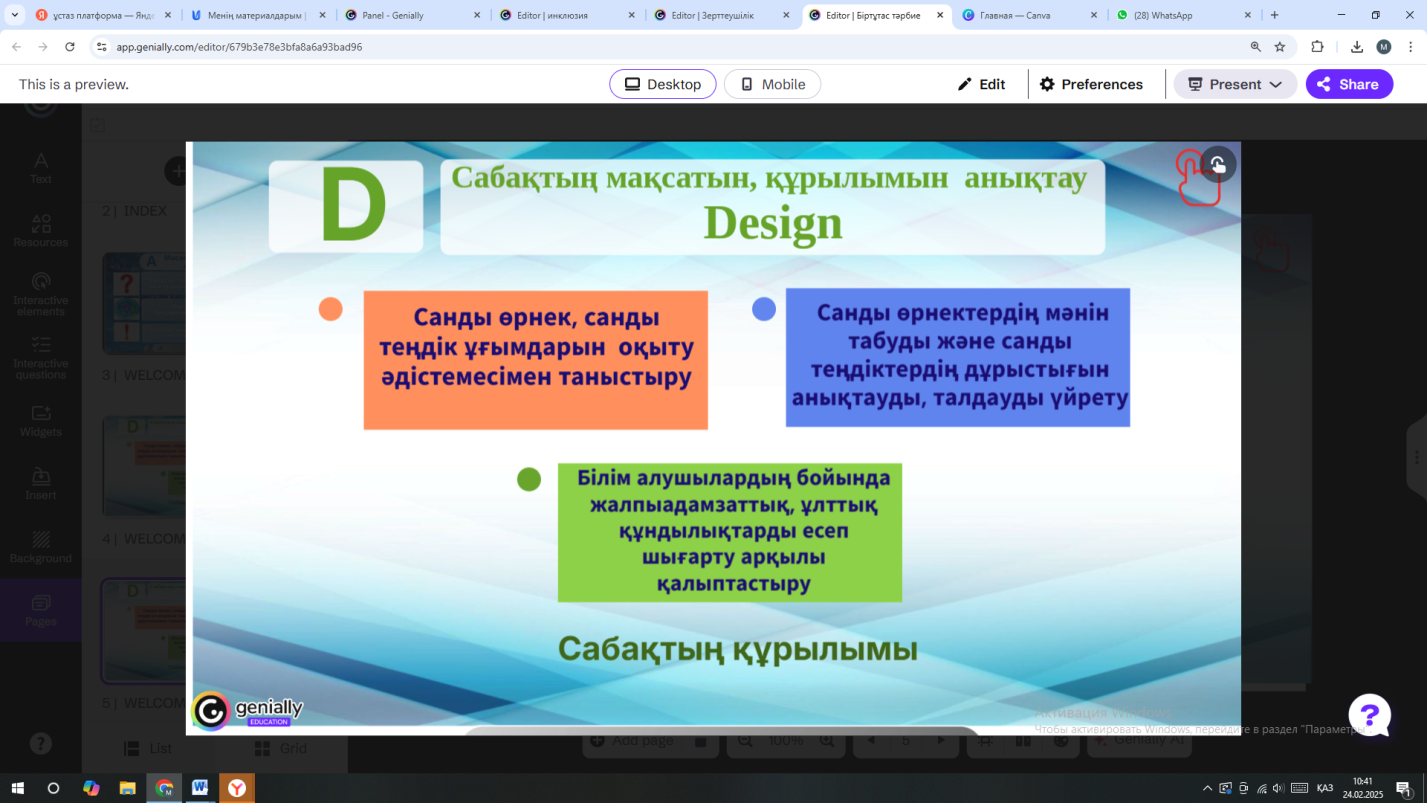The image size is (1427, 803).
Task: Open the Background panel
Action: coord(40,549)
